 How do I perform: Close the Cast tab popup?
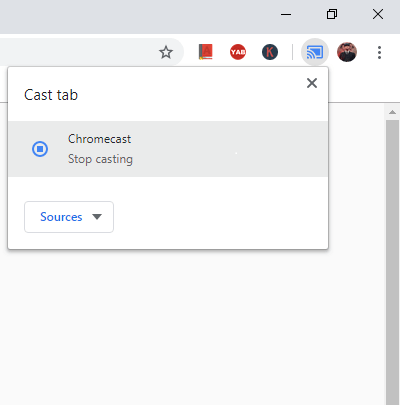pos(312,83)
